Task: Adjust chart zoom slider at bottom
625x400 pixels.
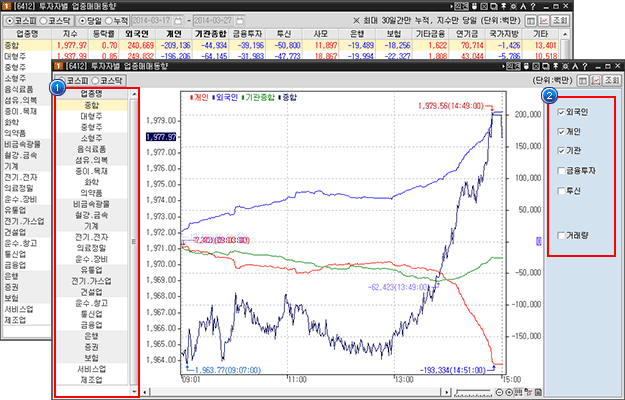Action: pos(473,392)
